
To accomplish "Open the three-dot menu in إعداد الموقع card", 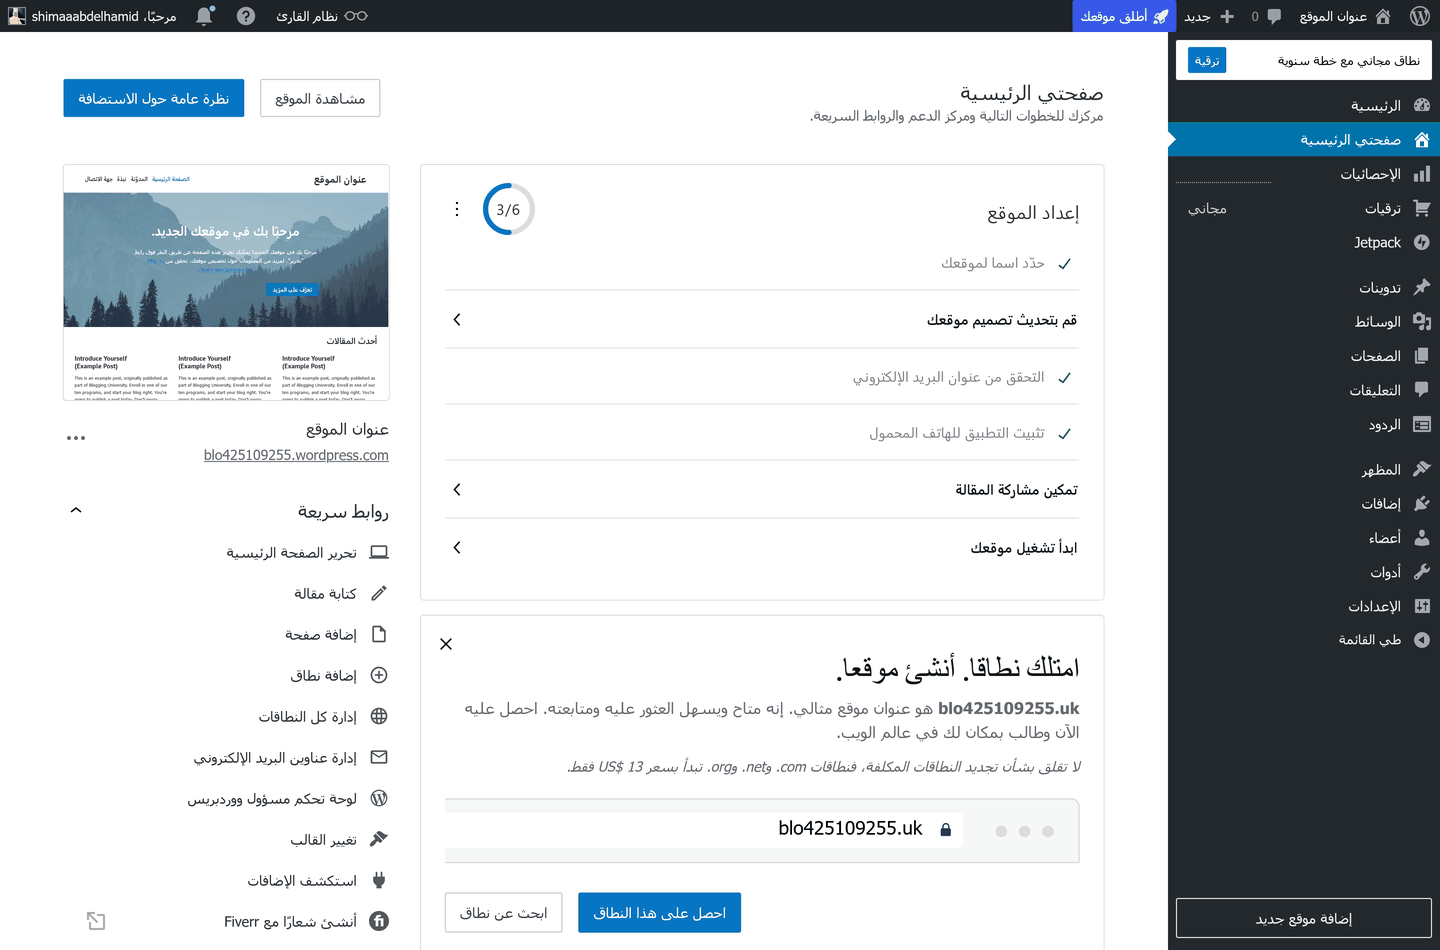I will (x=457, y=209).
